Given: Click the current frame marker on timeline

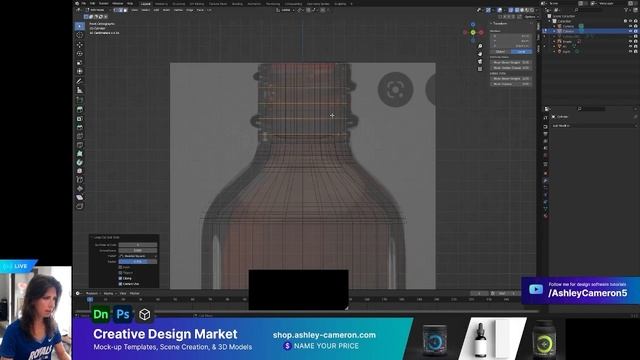Looking at the screenshot, I should [x=90, y=299].
